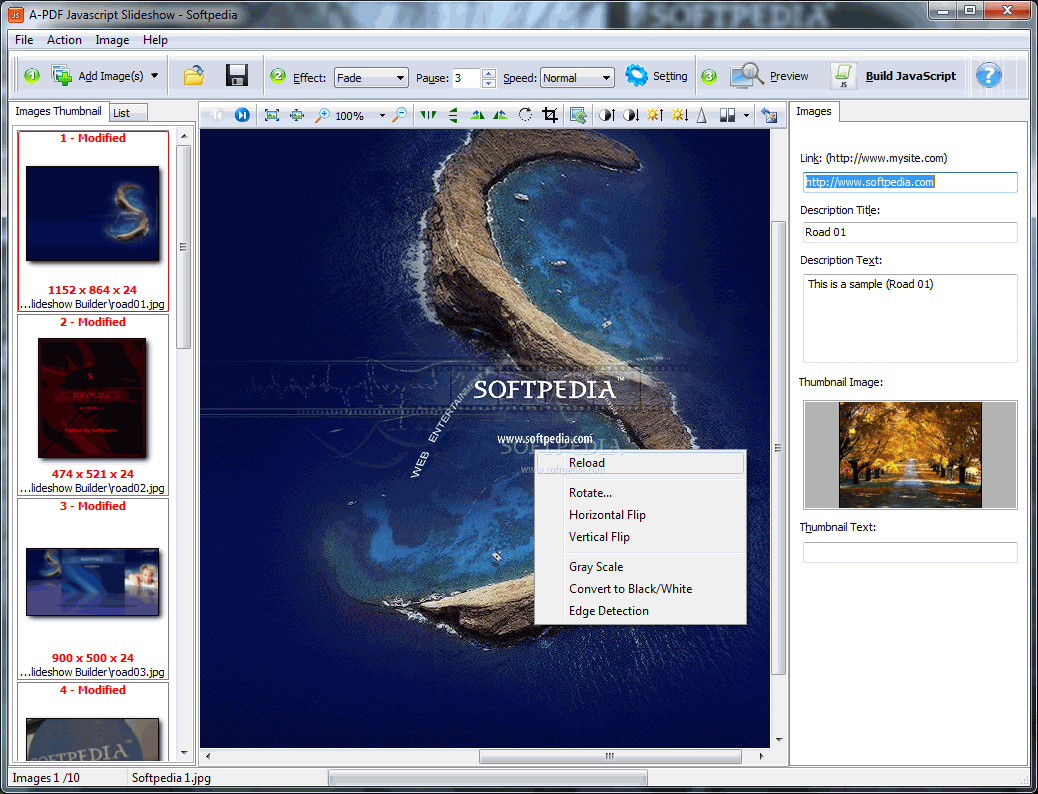Image resolution: width=1038 pixels, height=794 pixels.
Task: Open the Speed combo box showing Normal
Action: (577, 77)
